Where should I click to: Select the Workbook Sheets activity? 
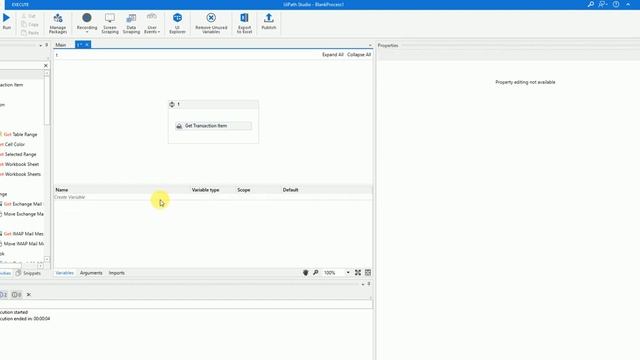tap(21, 174)
